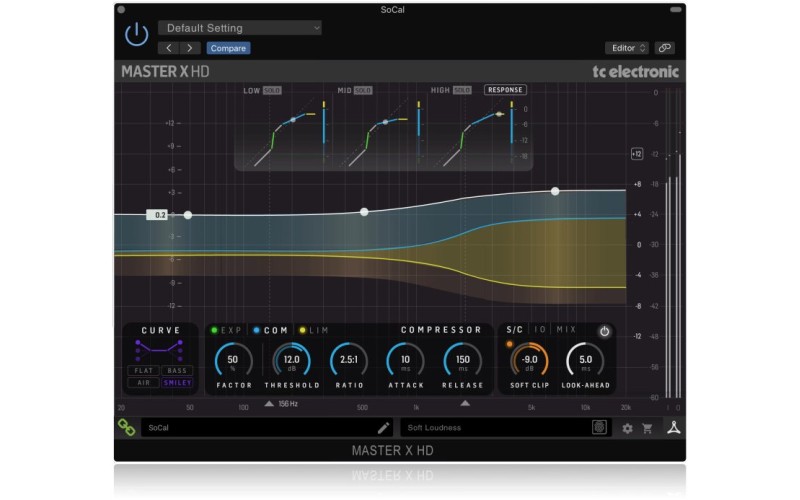Switch to the EXP expander tab
This screenshot has width=800, height=500.
[x=227, y=330]
